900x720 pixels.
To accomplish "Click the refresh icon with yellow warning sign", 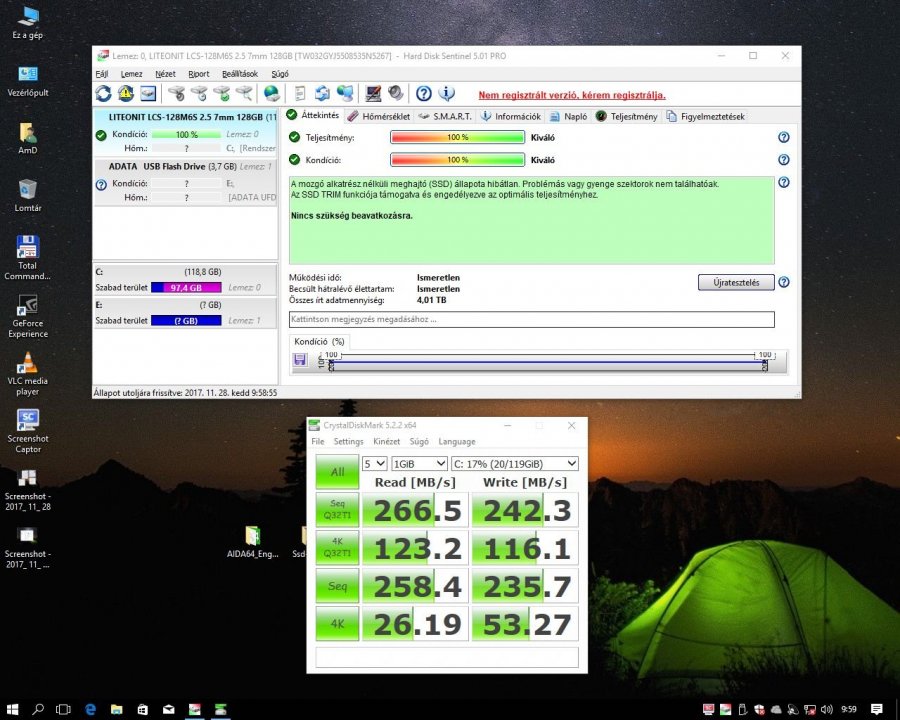I will point(126,94).
